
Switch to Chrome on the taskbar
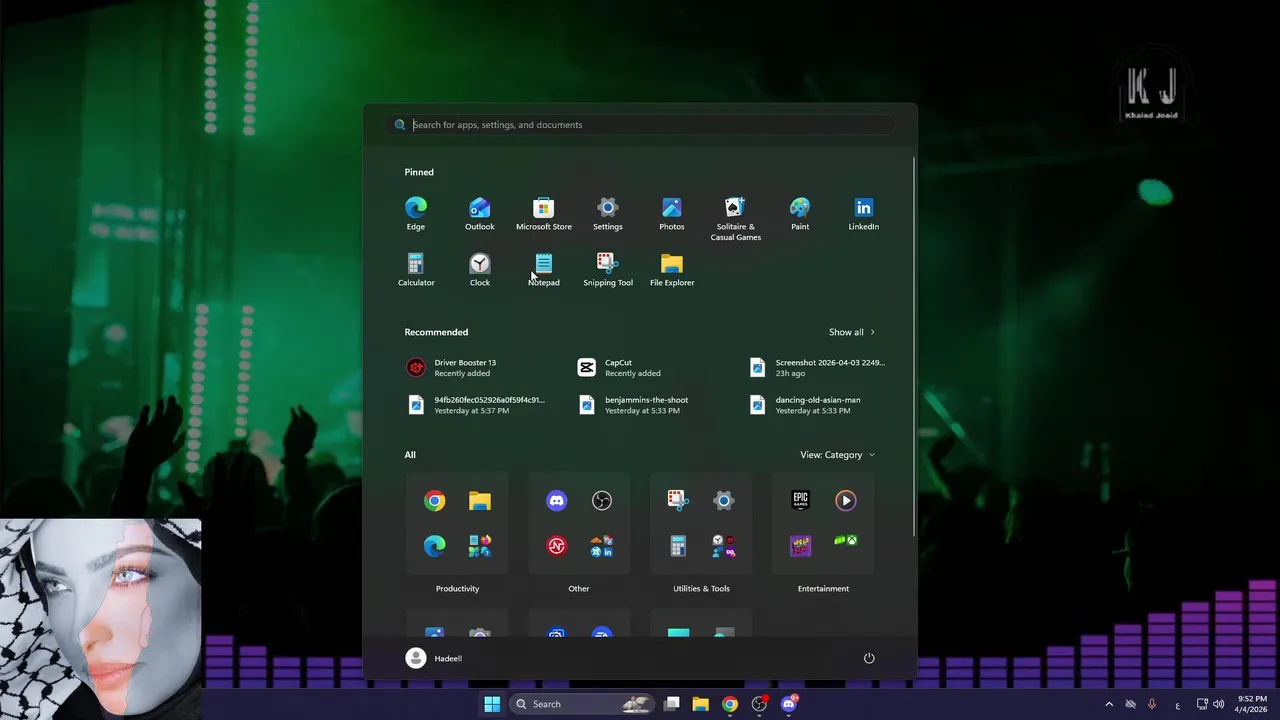[x=730, y=704]
